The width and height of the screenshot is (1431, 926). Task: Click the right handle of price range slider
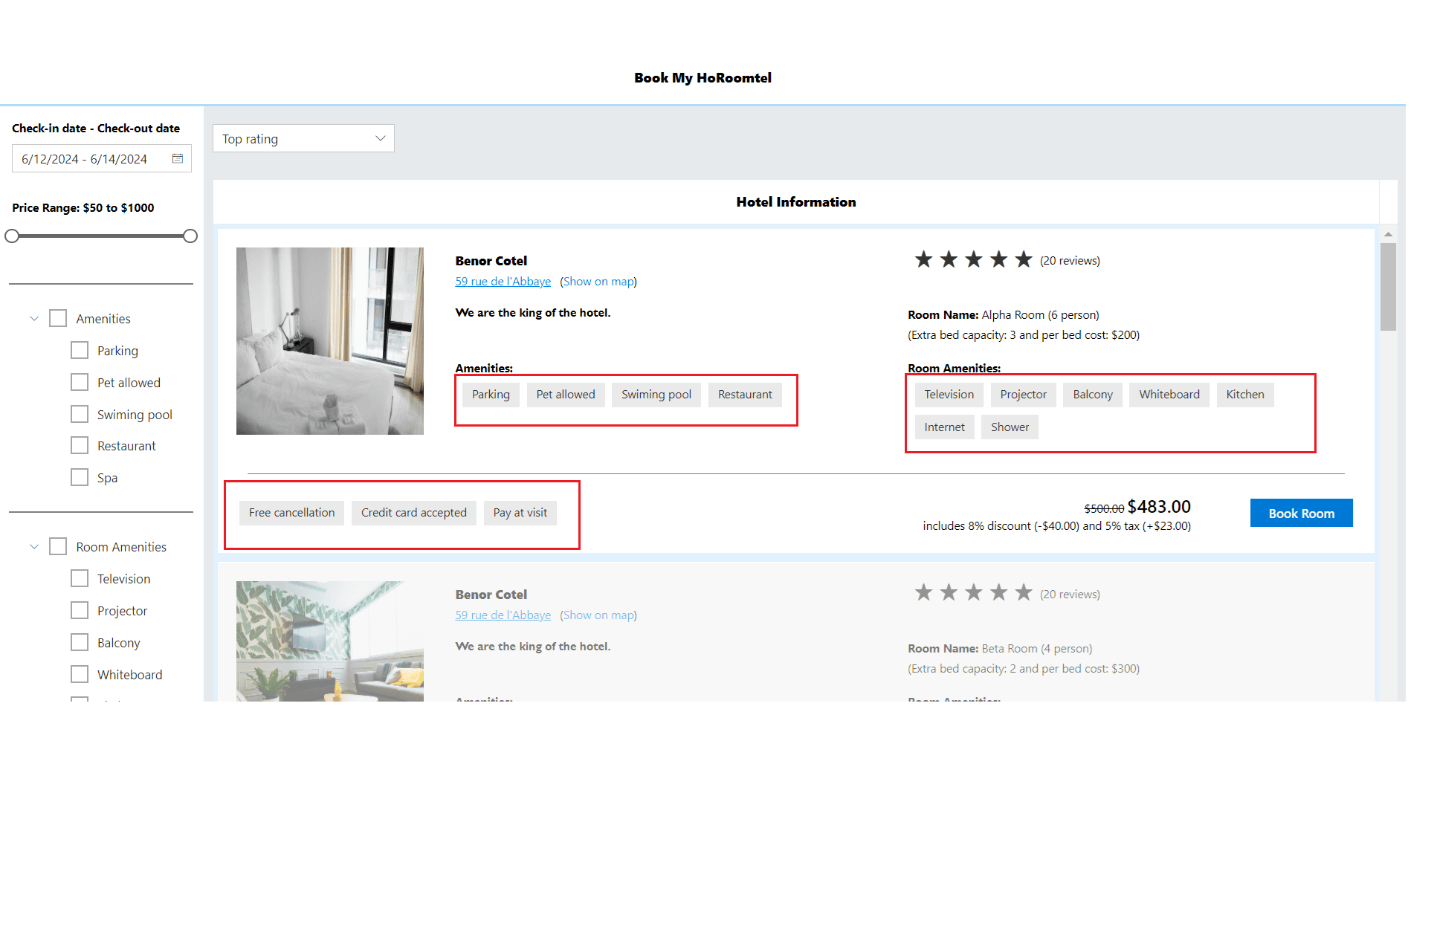point(190,236)
